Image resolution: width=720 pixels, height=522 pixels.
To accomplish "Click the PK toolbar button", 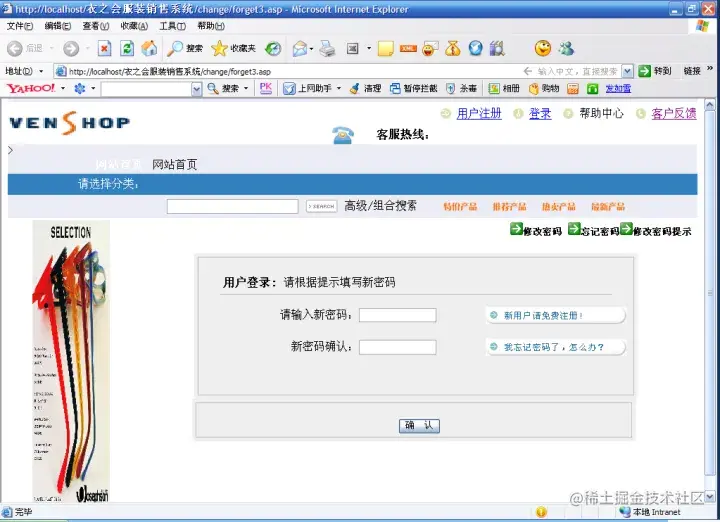I will [x=265, y=88].
